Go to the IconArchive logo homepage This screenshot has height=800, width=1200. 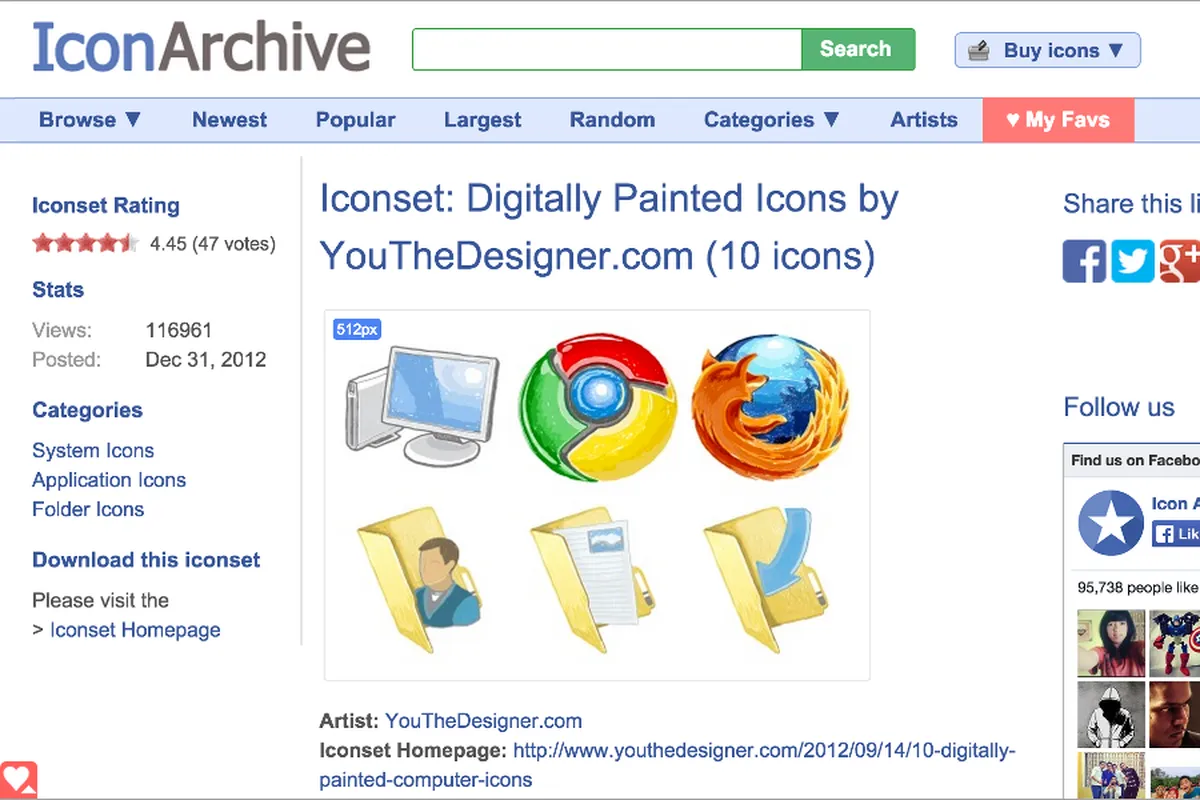pyautogui.click(x=201, y=47)
